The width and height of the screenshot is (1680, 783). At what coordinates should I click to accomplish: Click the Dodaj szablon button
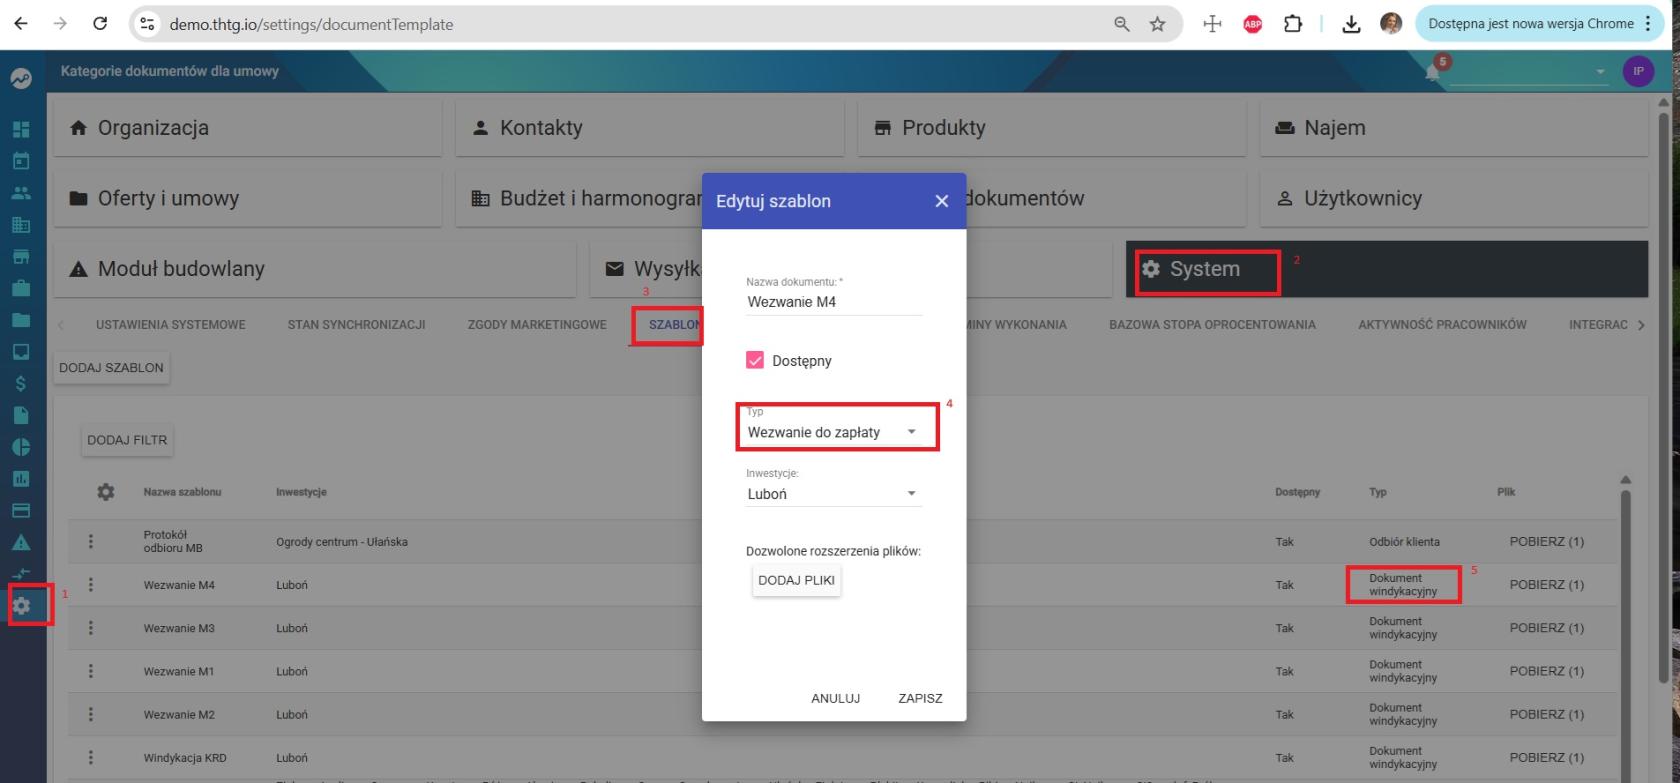(x=111, y=368)
